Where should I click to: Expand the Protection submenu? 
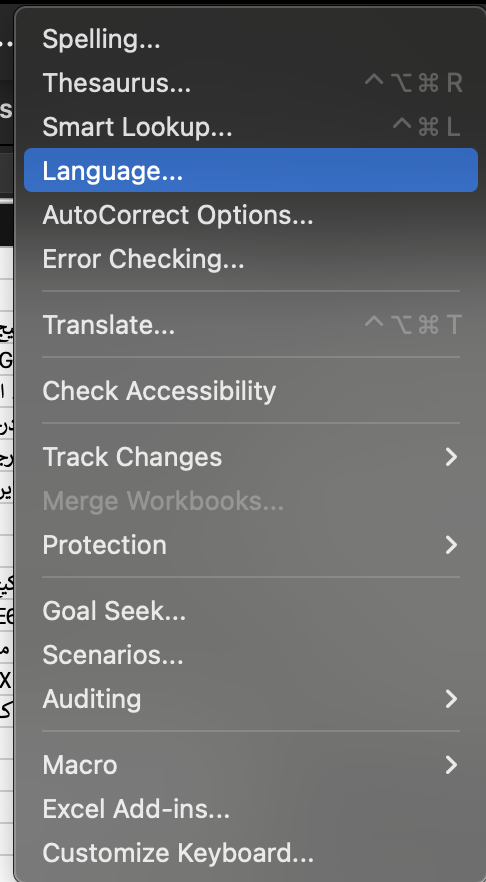coord(251,544)
